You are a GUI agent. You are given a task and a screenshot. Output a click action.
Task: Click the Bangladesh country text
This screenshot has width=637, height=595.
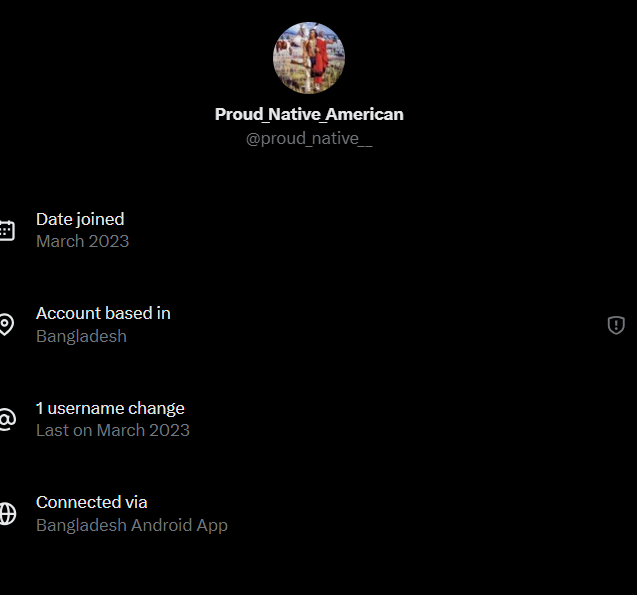[81, 336]
